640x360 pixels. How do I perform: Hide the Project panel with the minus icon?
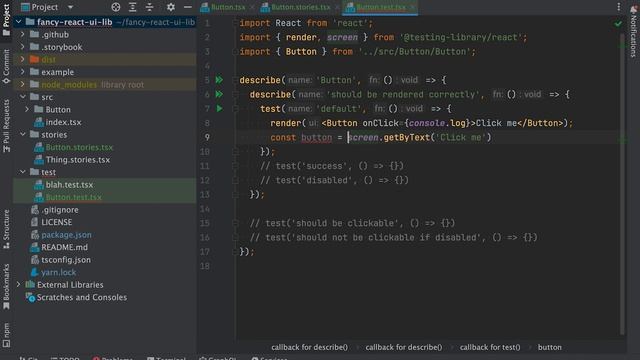click(187, 7)
